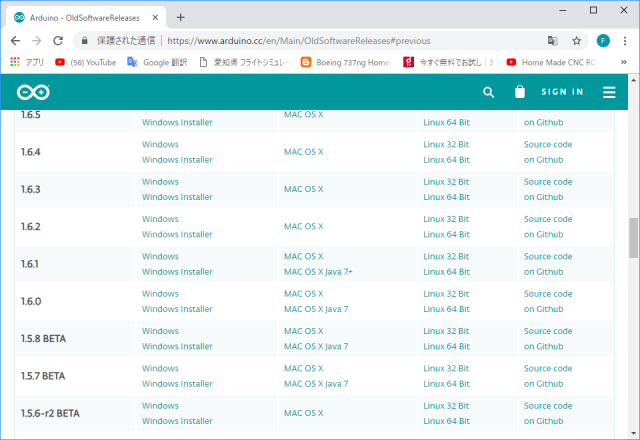Viewport: 640px width, 440px height.
Task: Open the Boeing 737ng Home bookmark
Action: point(346,62)
